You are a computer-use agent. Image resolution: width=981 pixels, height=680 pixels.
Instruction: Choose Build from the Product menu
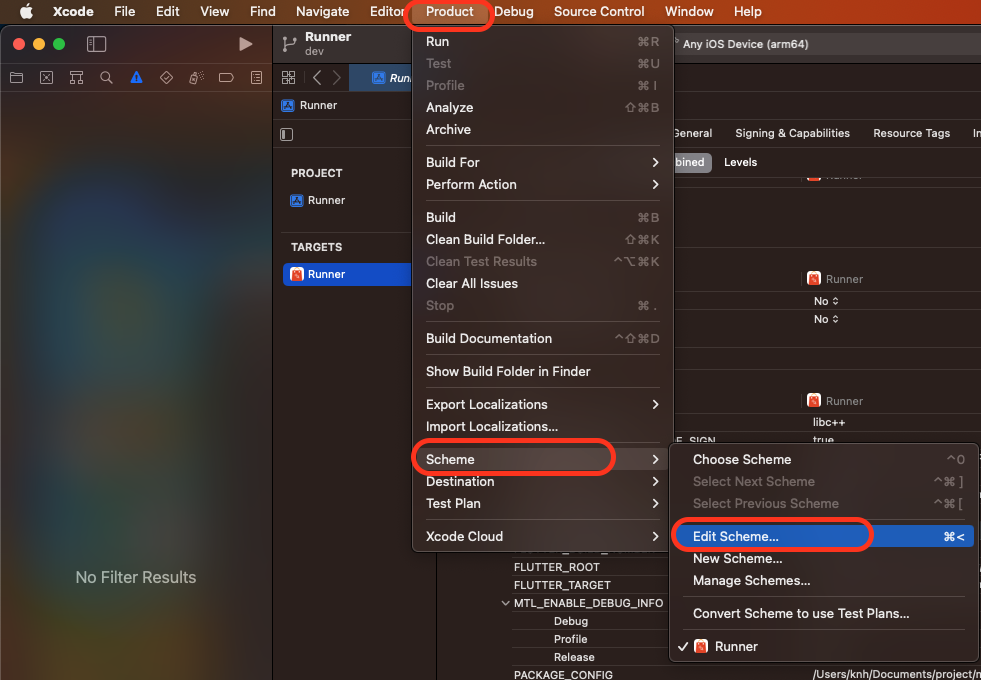pyautogui.click(x=542, y=218)
